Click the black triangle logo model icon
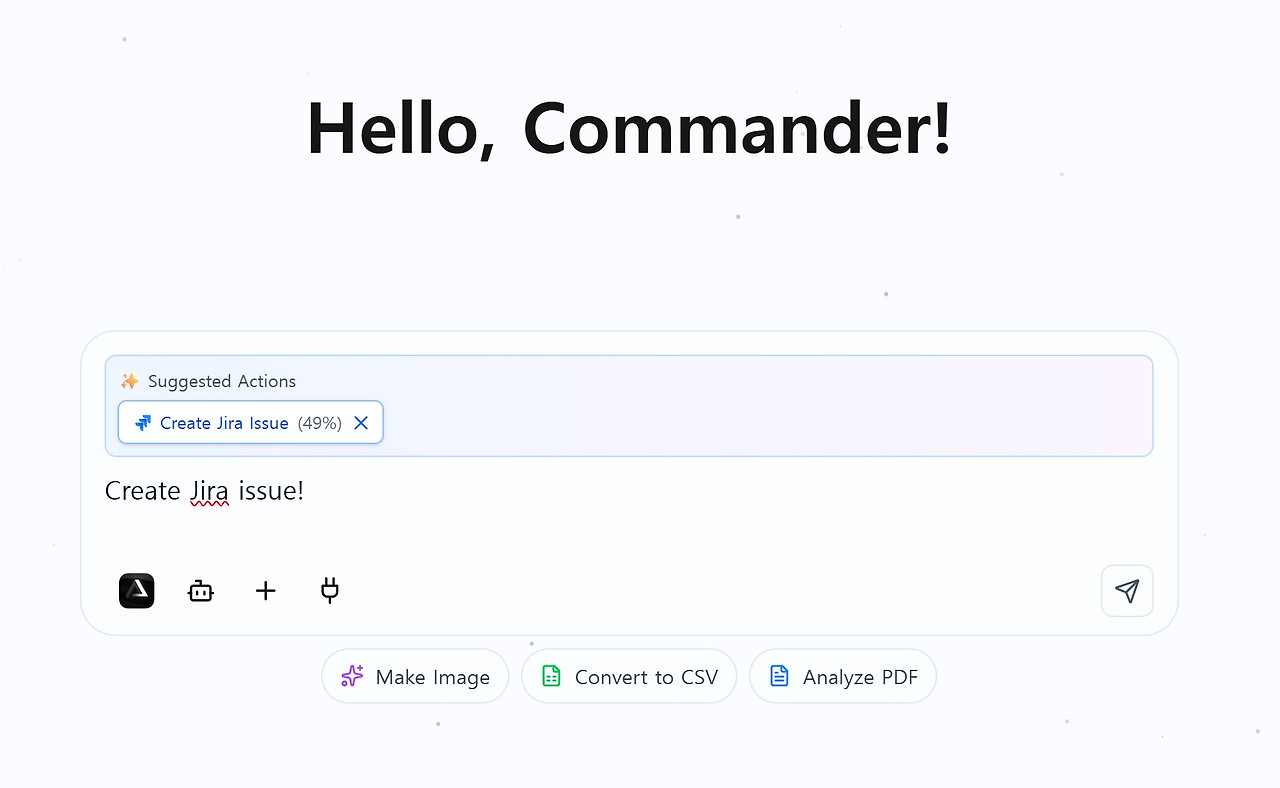 136,591
